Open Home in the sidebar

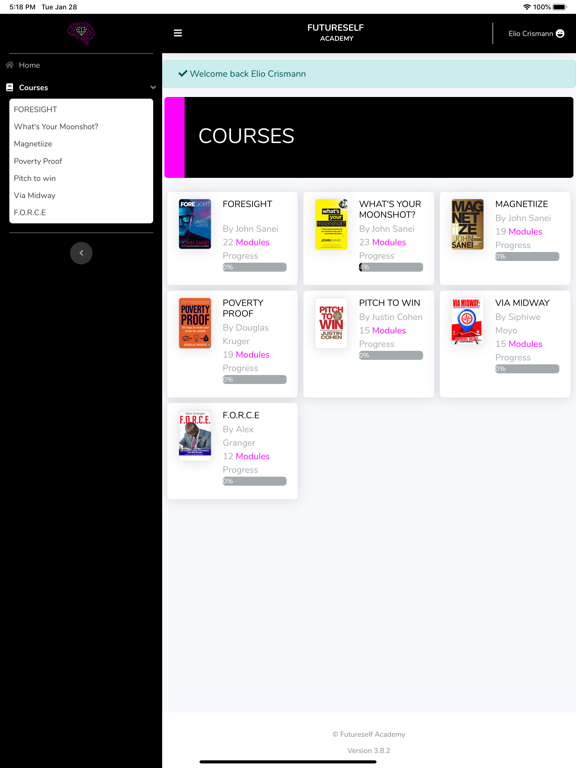[29, 65]
